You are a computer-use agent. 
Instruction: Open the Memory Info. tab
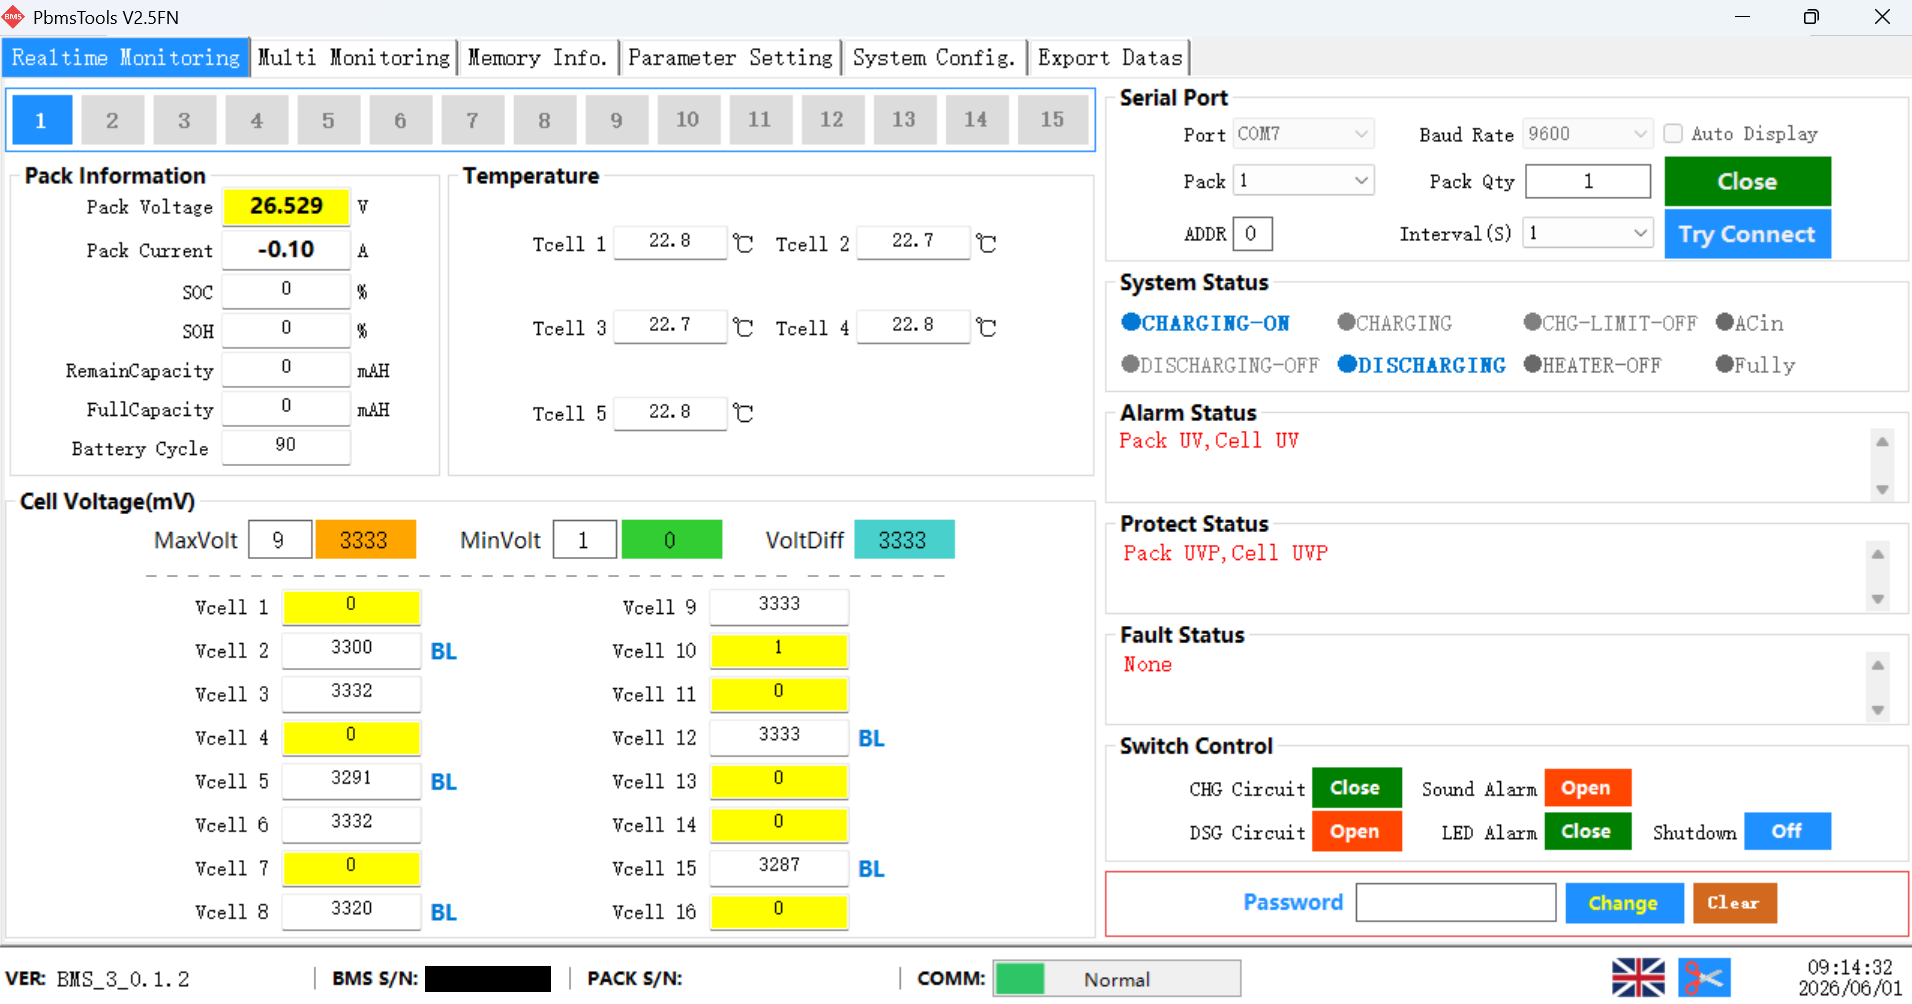538,58
